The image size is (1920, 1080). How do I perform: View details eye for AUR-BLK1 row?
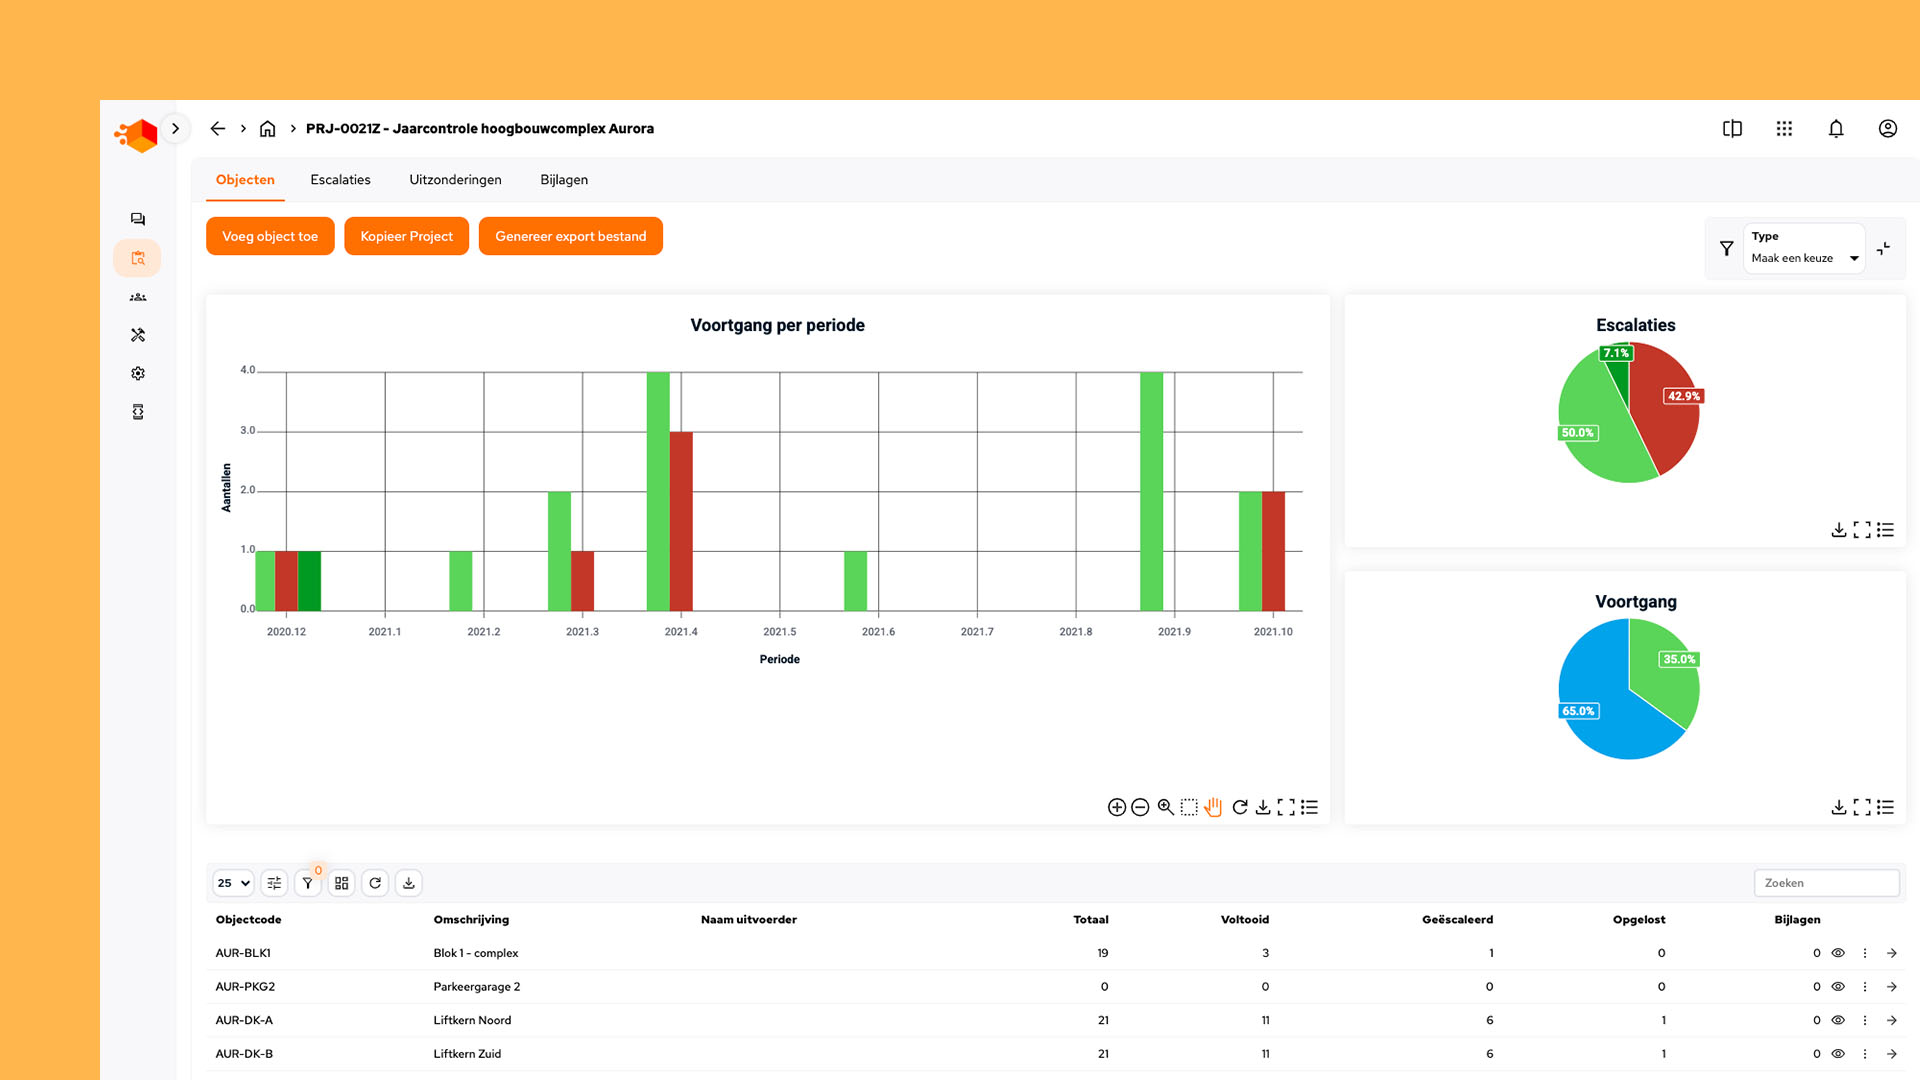click(x=1838, y=953)
